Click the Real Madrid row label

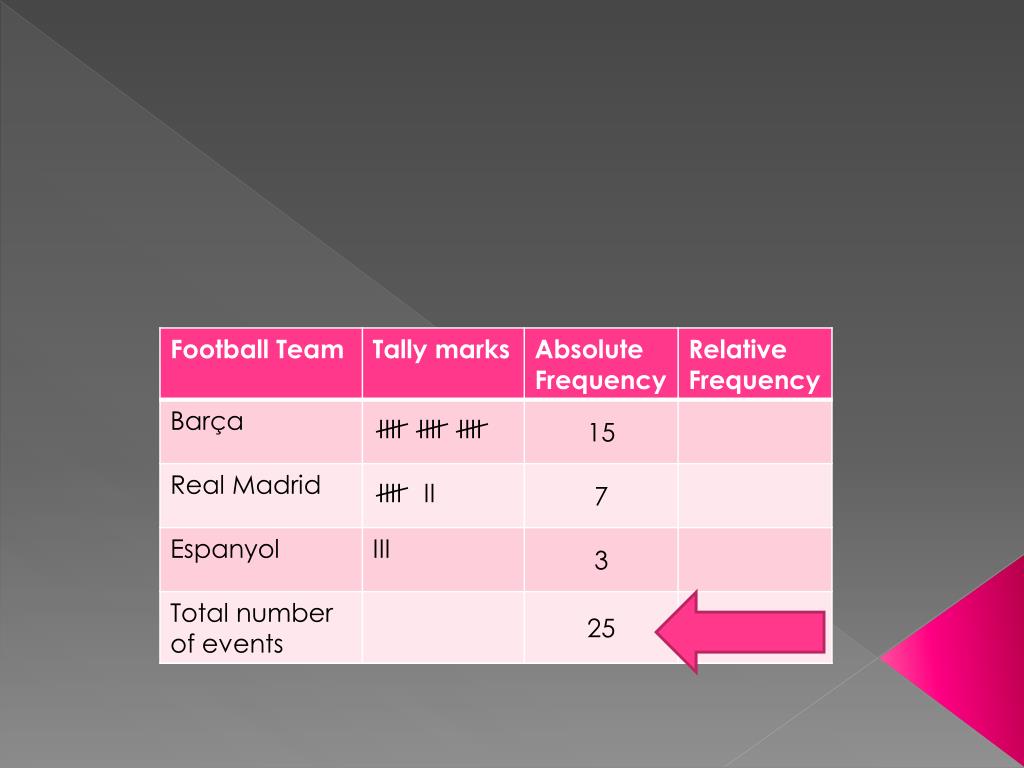[x=246, y=485]
